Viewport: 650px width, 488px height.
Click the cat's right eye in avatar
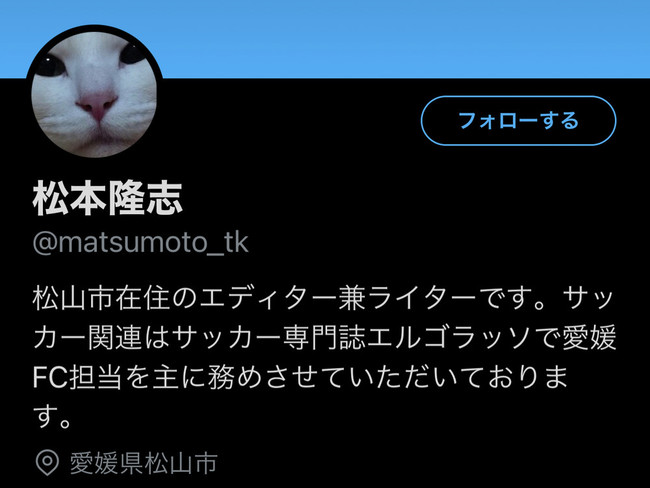pyautogui.click(x=132, y=54)
